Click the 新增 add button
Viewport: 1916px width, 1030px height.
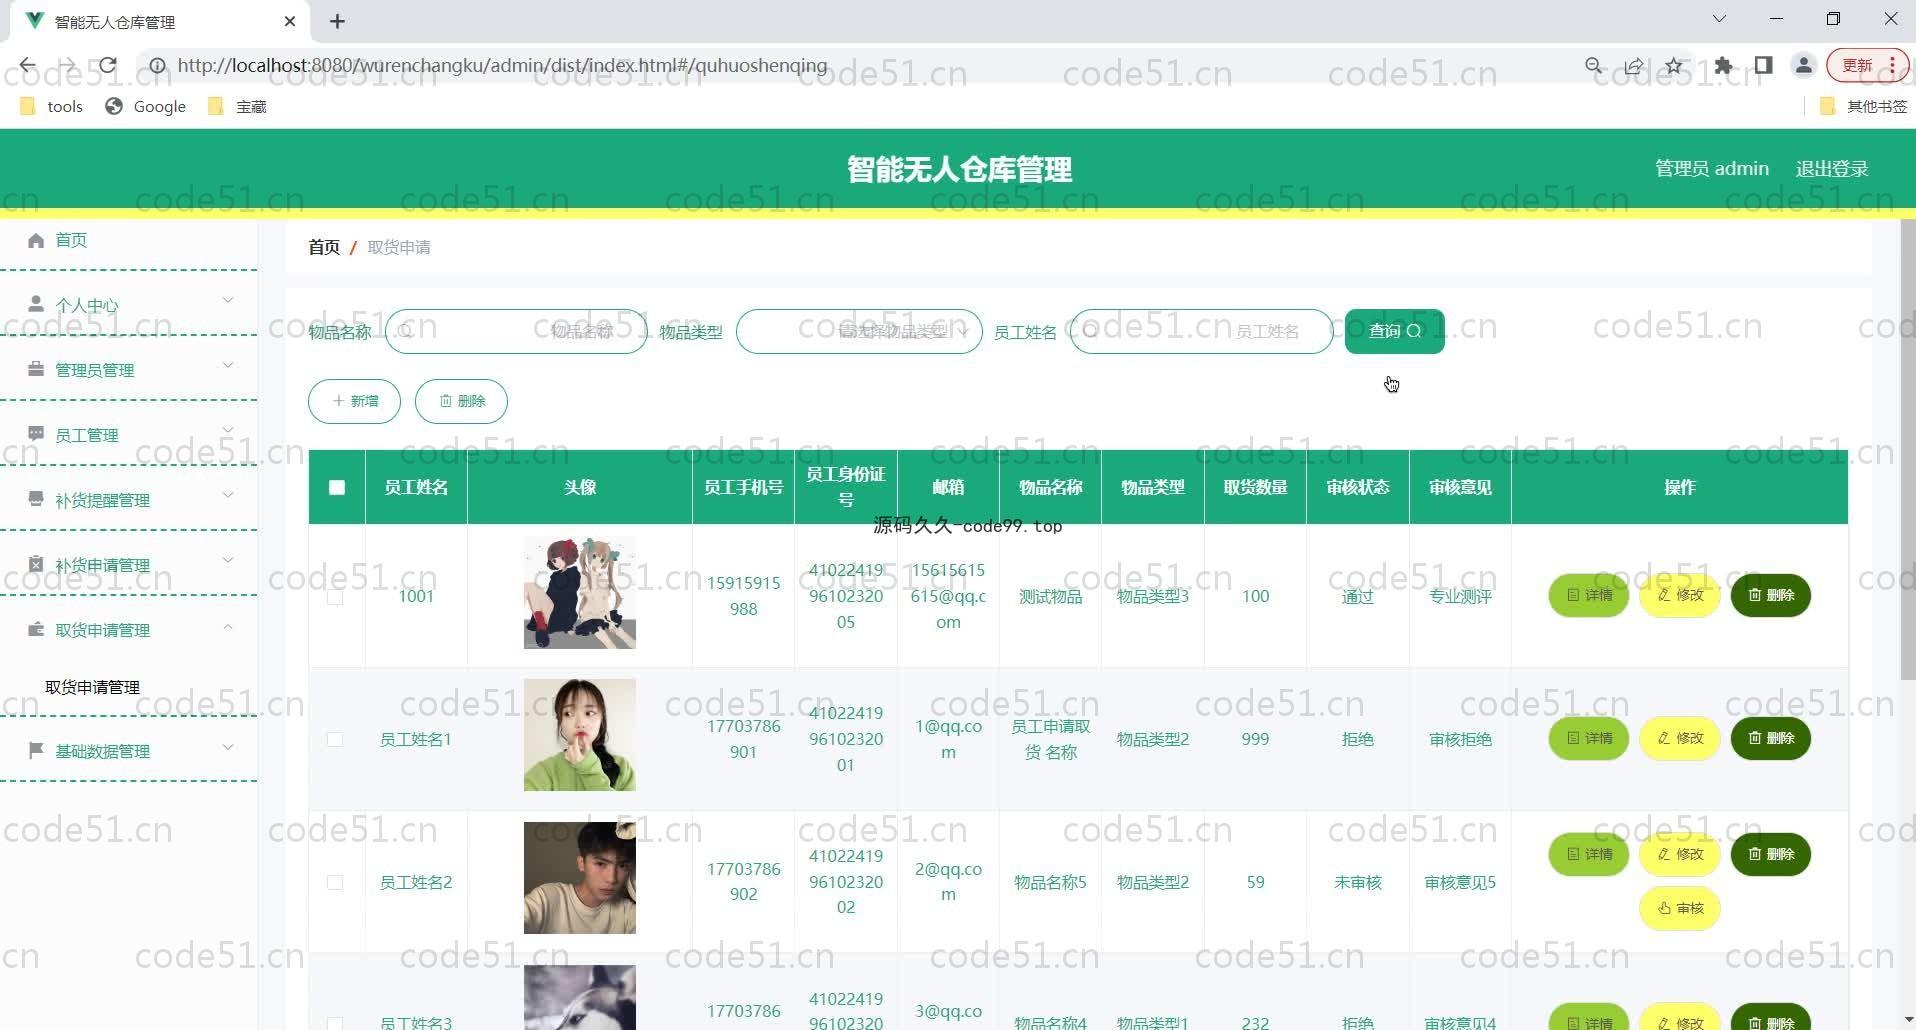(354, 401)
